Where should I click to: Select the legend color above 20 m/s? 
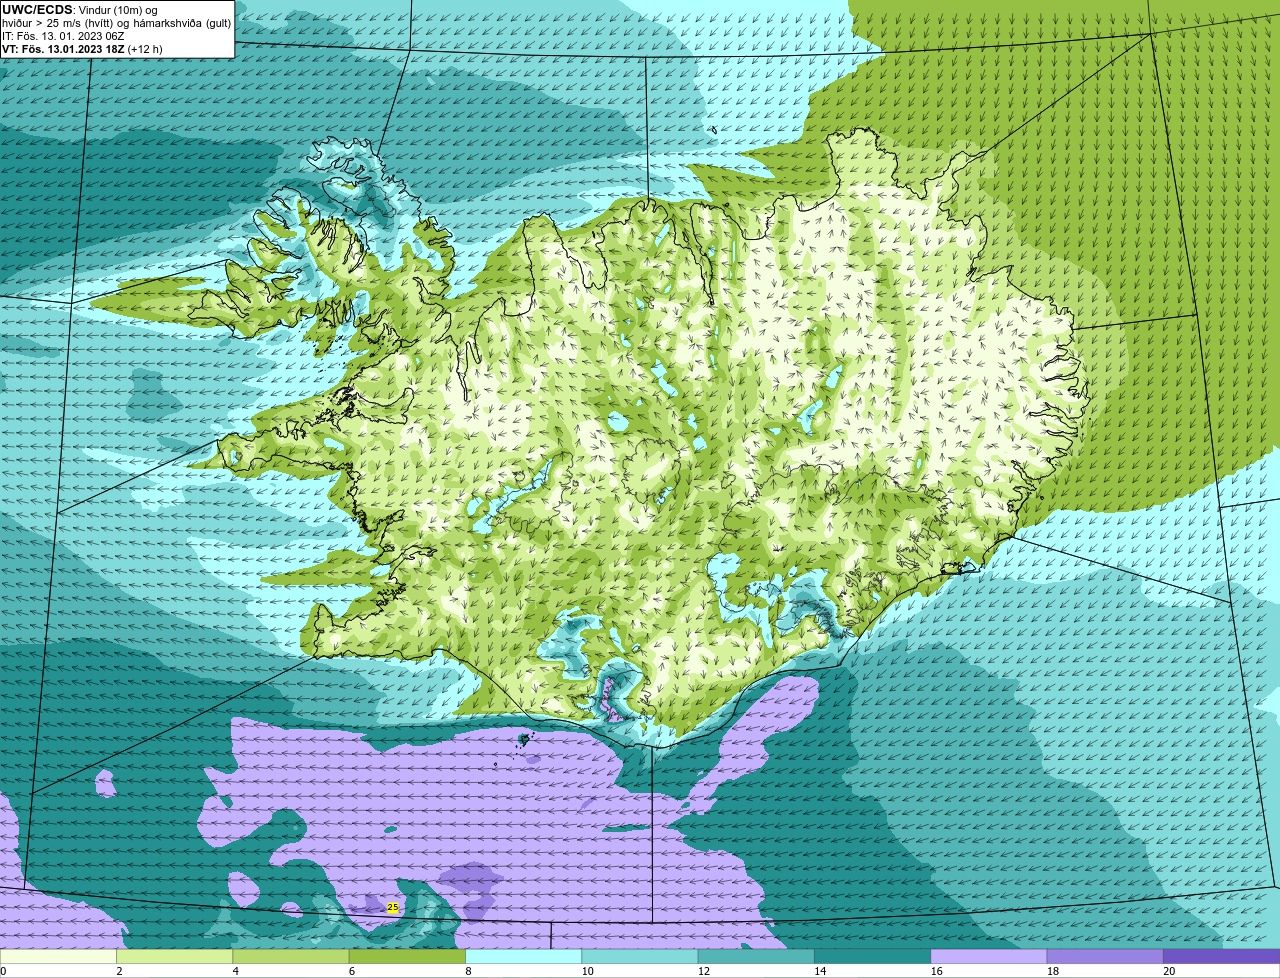pos(1222,957)
